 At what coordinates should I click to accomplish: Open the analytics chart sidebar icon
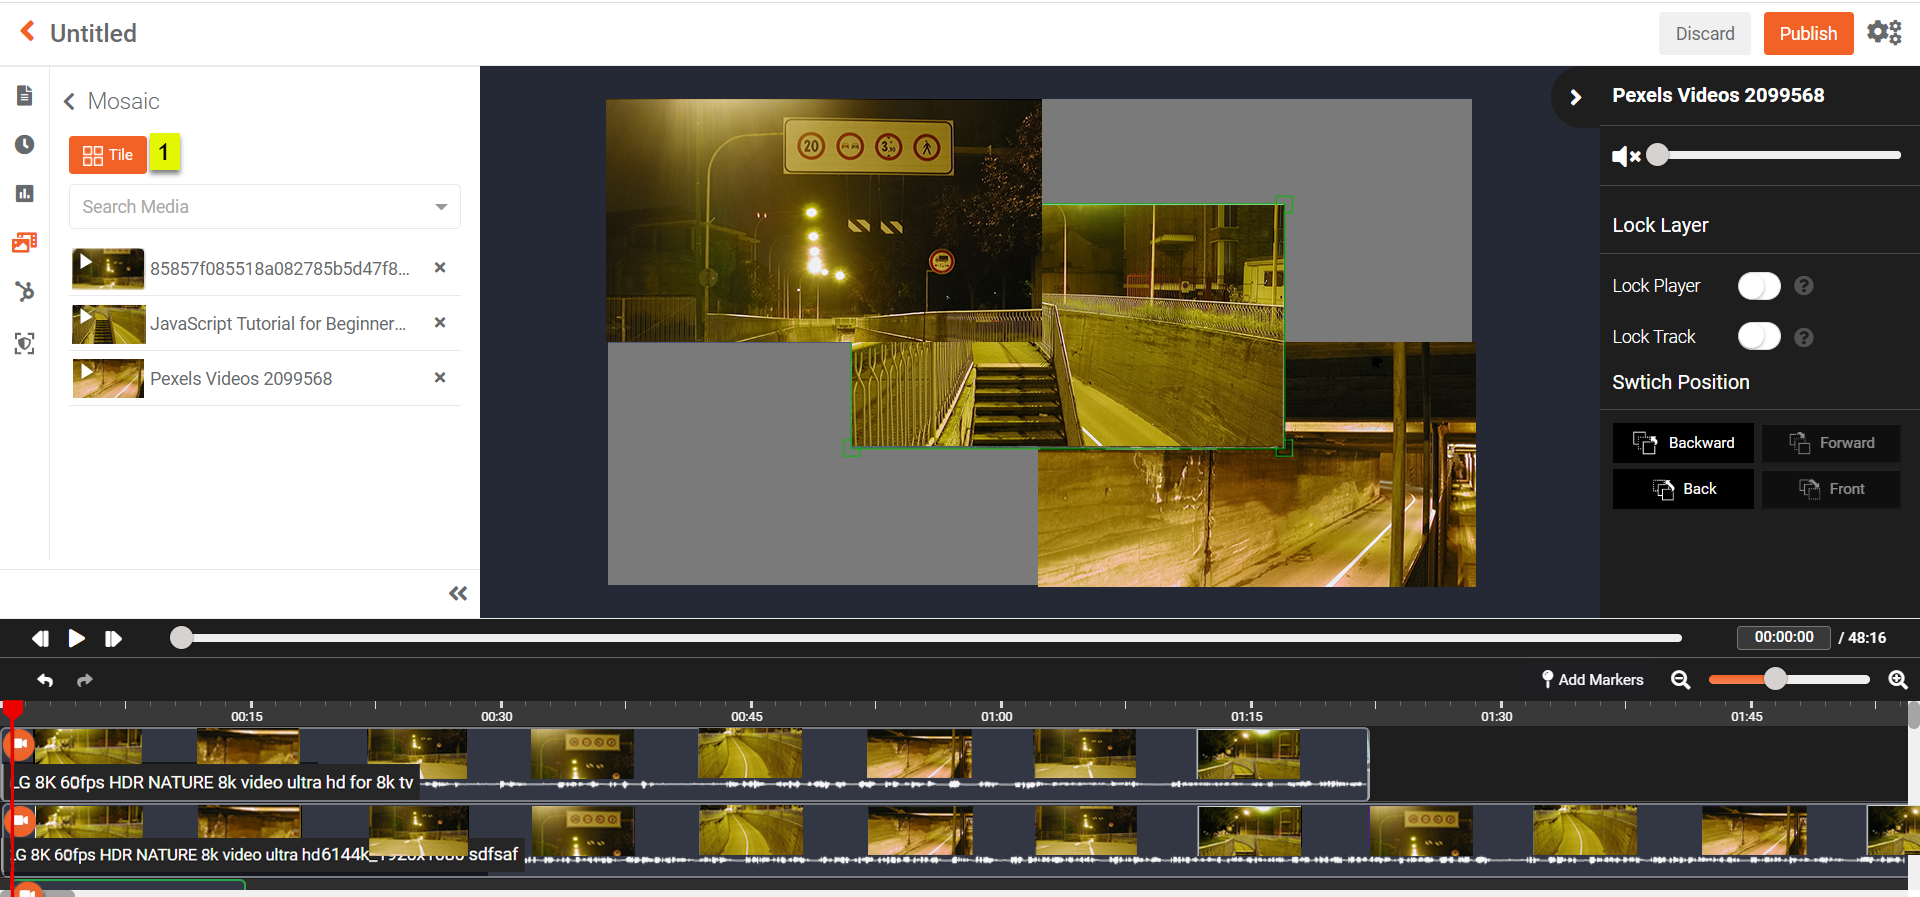click(25, 193)
